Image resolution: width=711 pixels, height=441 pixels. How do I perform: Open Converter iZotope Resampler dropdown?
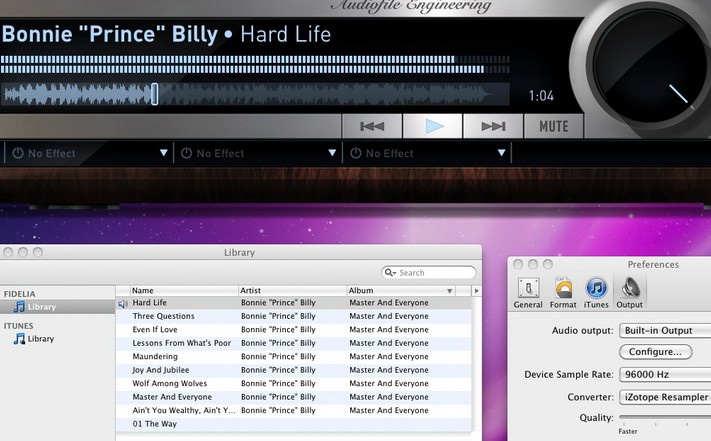665,397
